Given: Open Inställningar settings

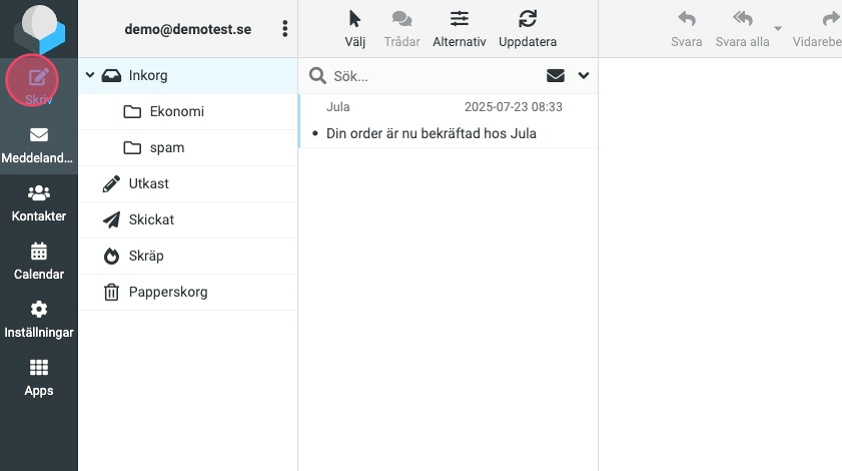Looking at the screenshot, I should 38,320.
